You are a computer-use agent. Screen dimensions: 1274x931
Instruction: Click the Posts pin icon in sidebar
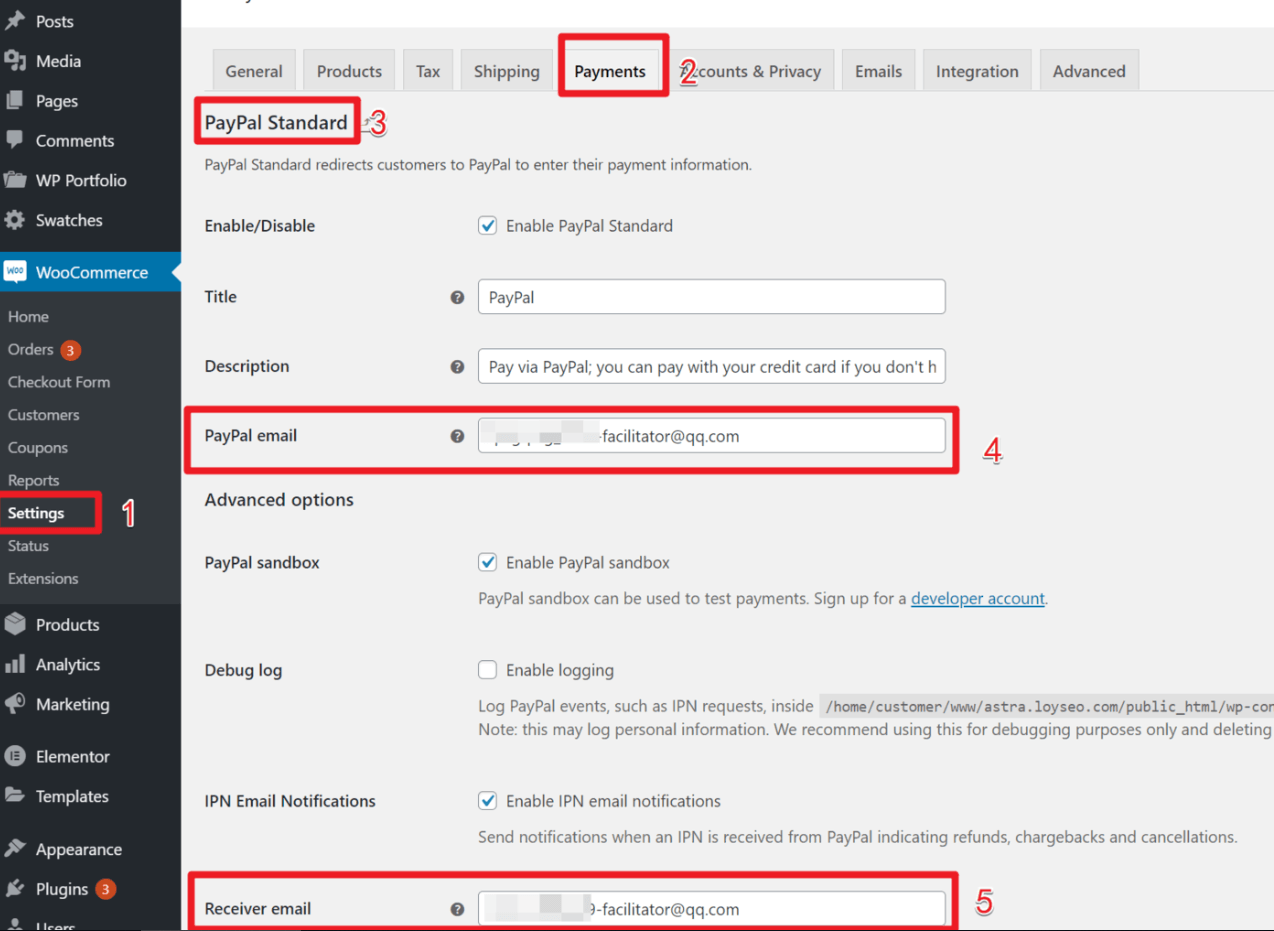pos(15,21)
